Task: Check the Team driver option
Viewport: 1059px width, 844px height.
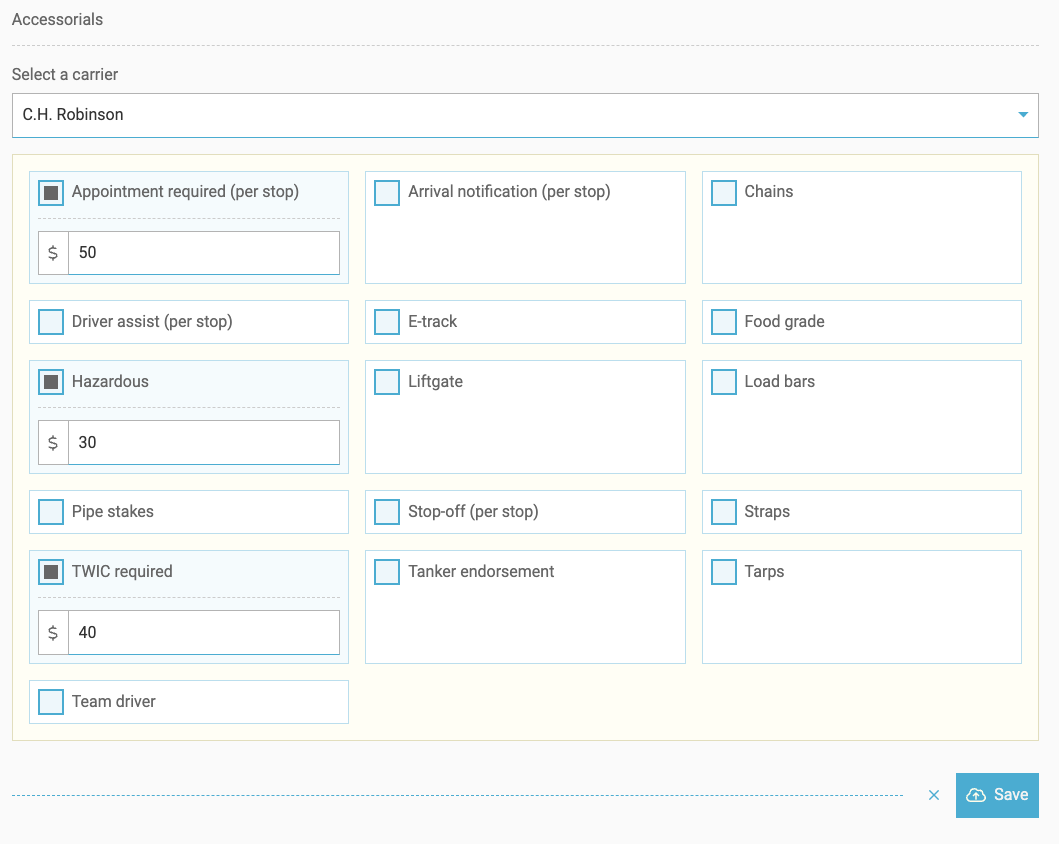Action: 51,703
